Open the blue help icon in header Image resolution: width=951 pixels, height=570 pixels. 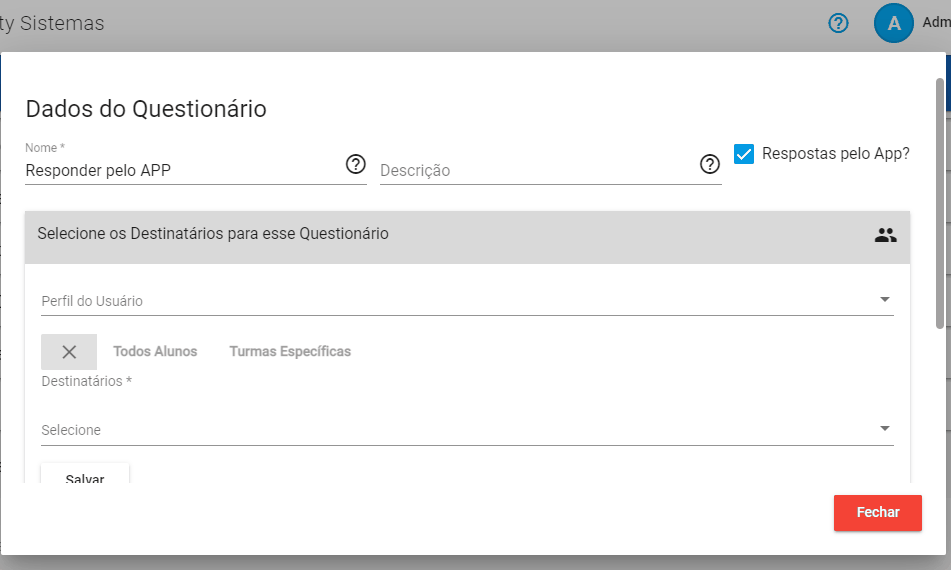(x=838, y=23)
